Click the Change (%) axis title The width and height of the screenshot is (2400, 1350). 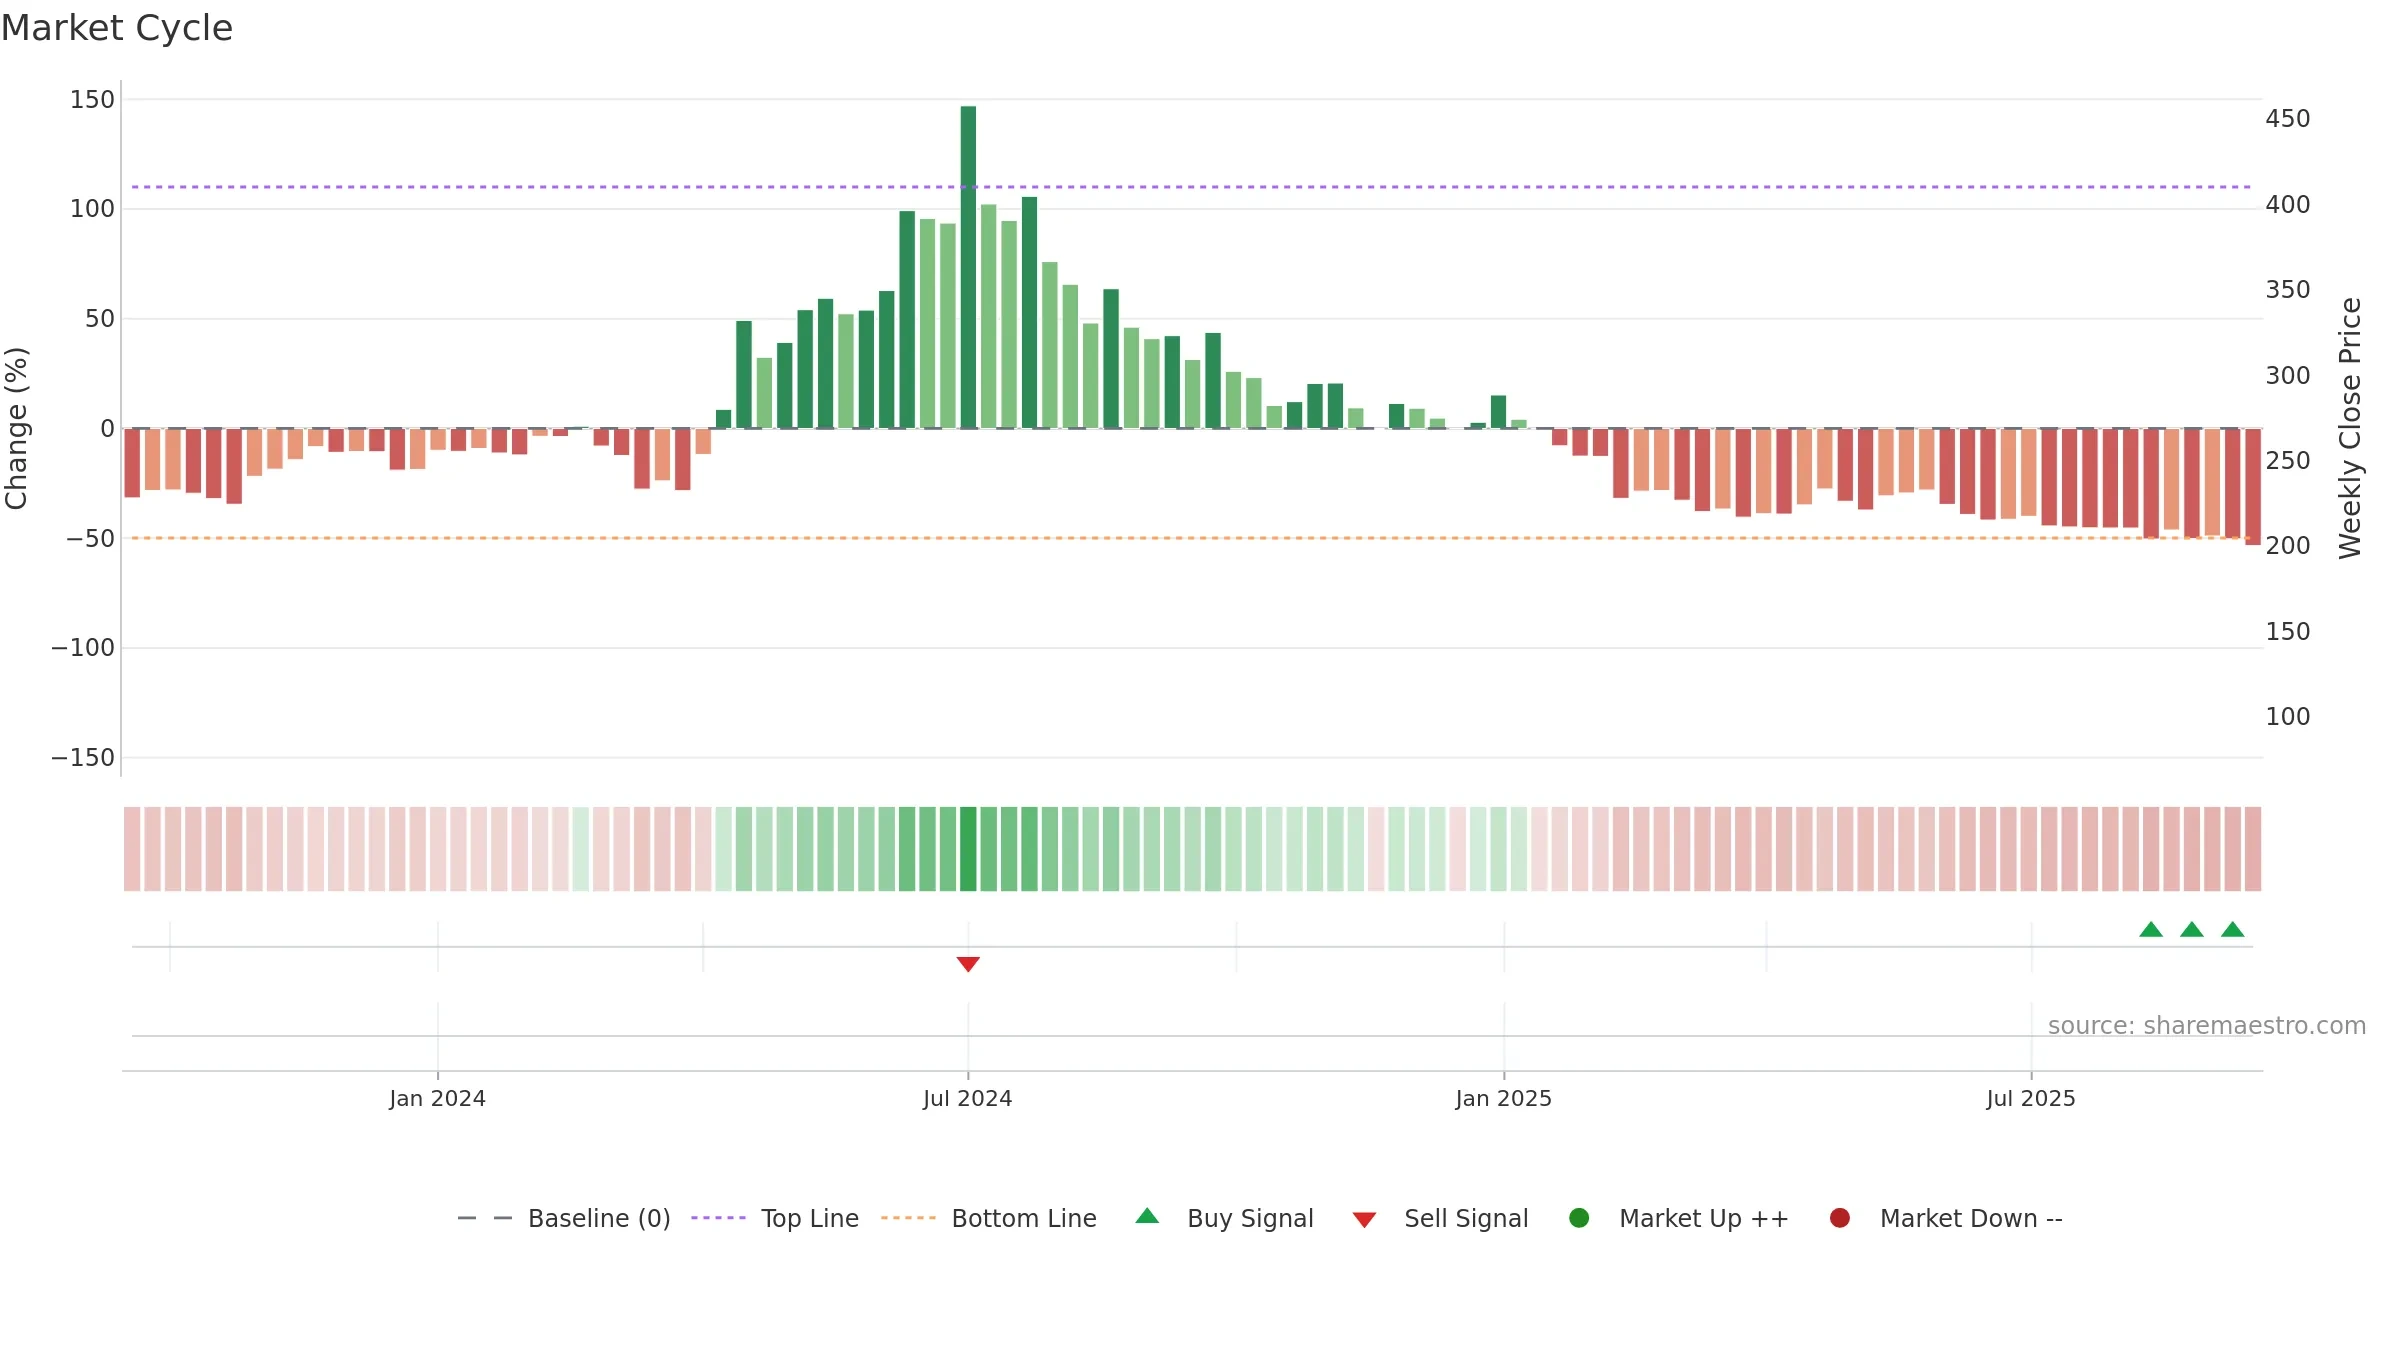16,428
